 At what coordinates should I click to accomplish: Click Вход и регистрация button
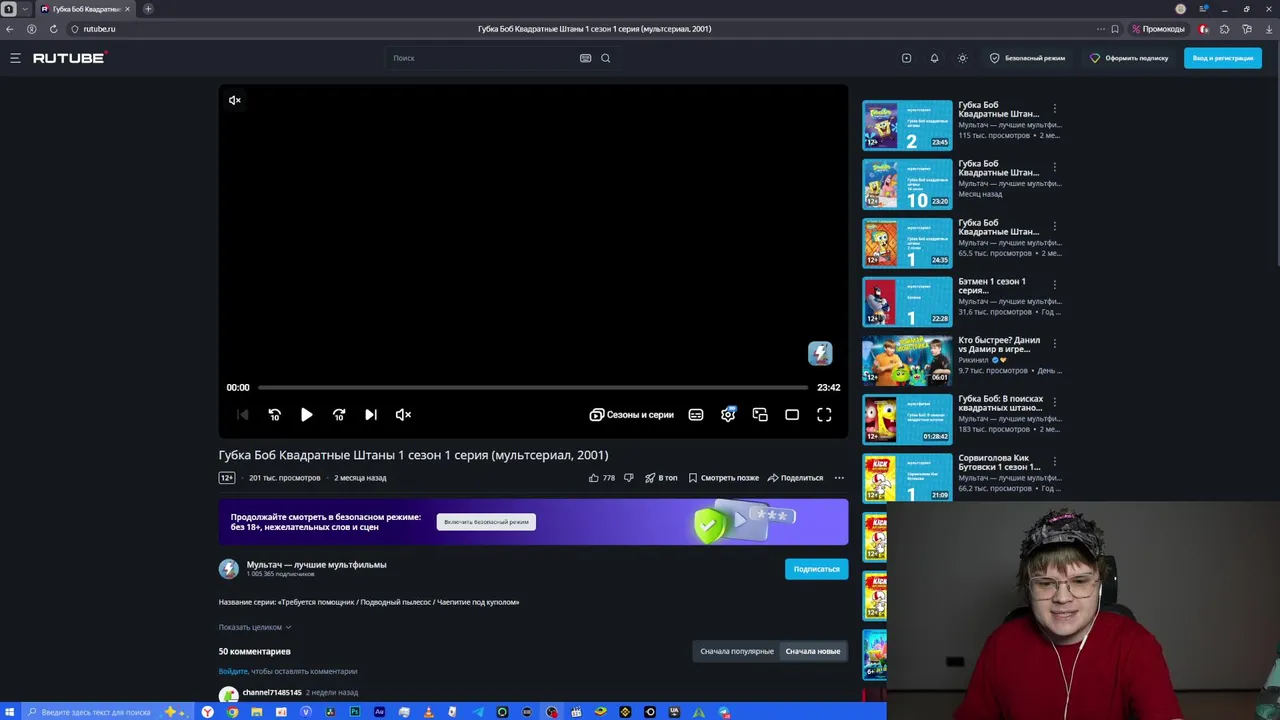click(x=1222, y=58)
